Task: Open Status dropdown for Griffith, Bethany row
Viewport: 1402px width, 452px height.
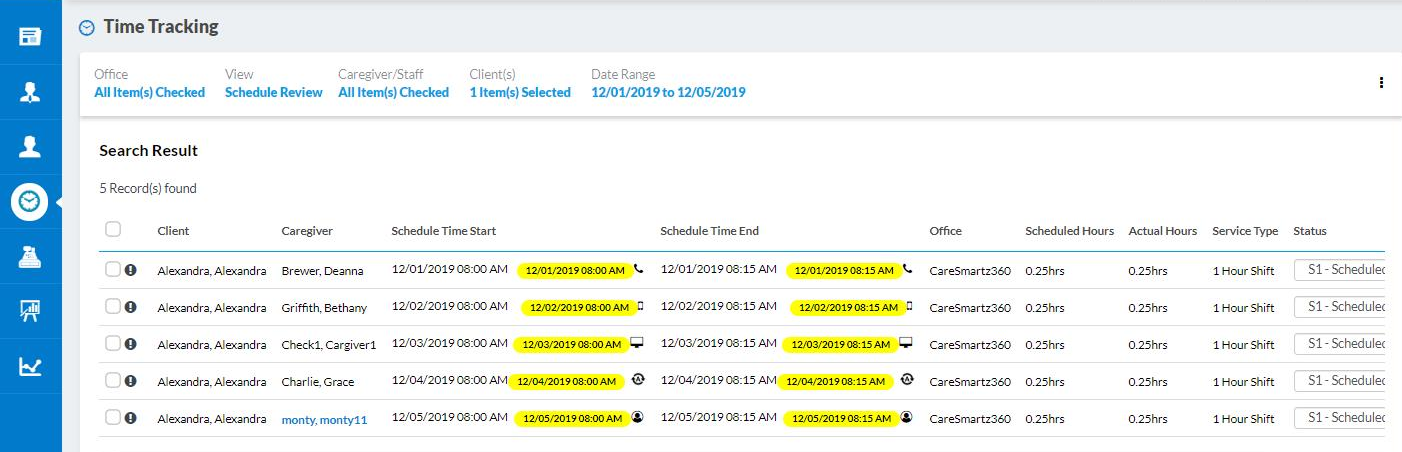Action: (x=1340, y=307)
